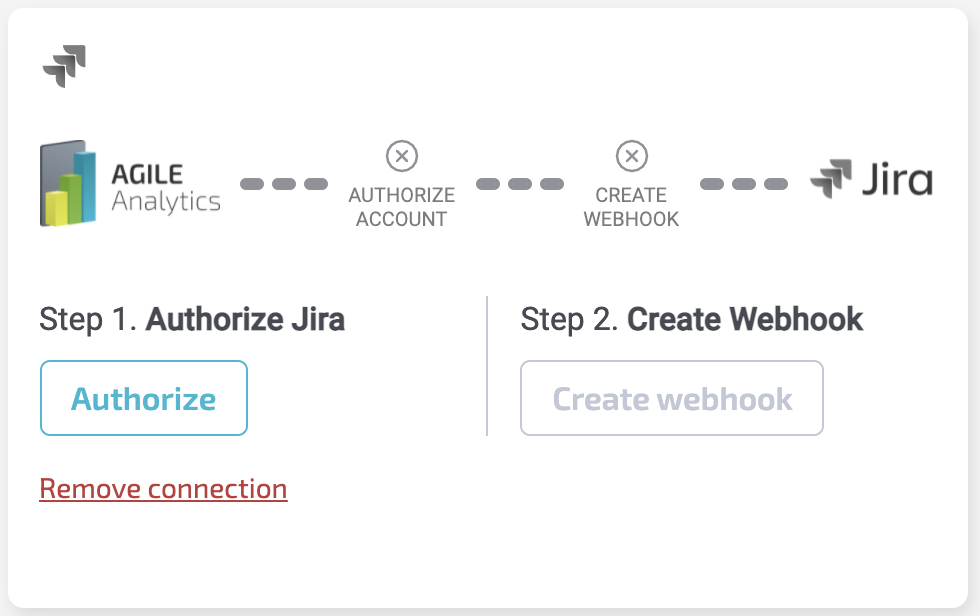Image resolution: width=980 pixels, height=616 pixels.
Task: Select the CREATE WEBHOOK progress step label
Action: point(631,207)
